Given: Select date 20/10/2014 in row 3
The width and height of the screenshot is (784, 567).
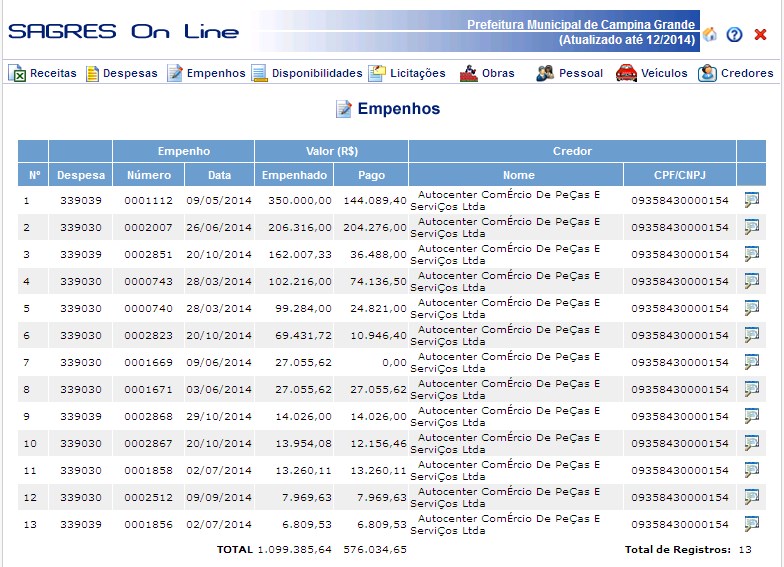Looking at the screenshot, I should [x=218, y=254].
